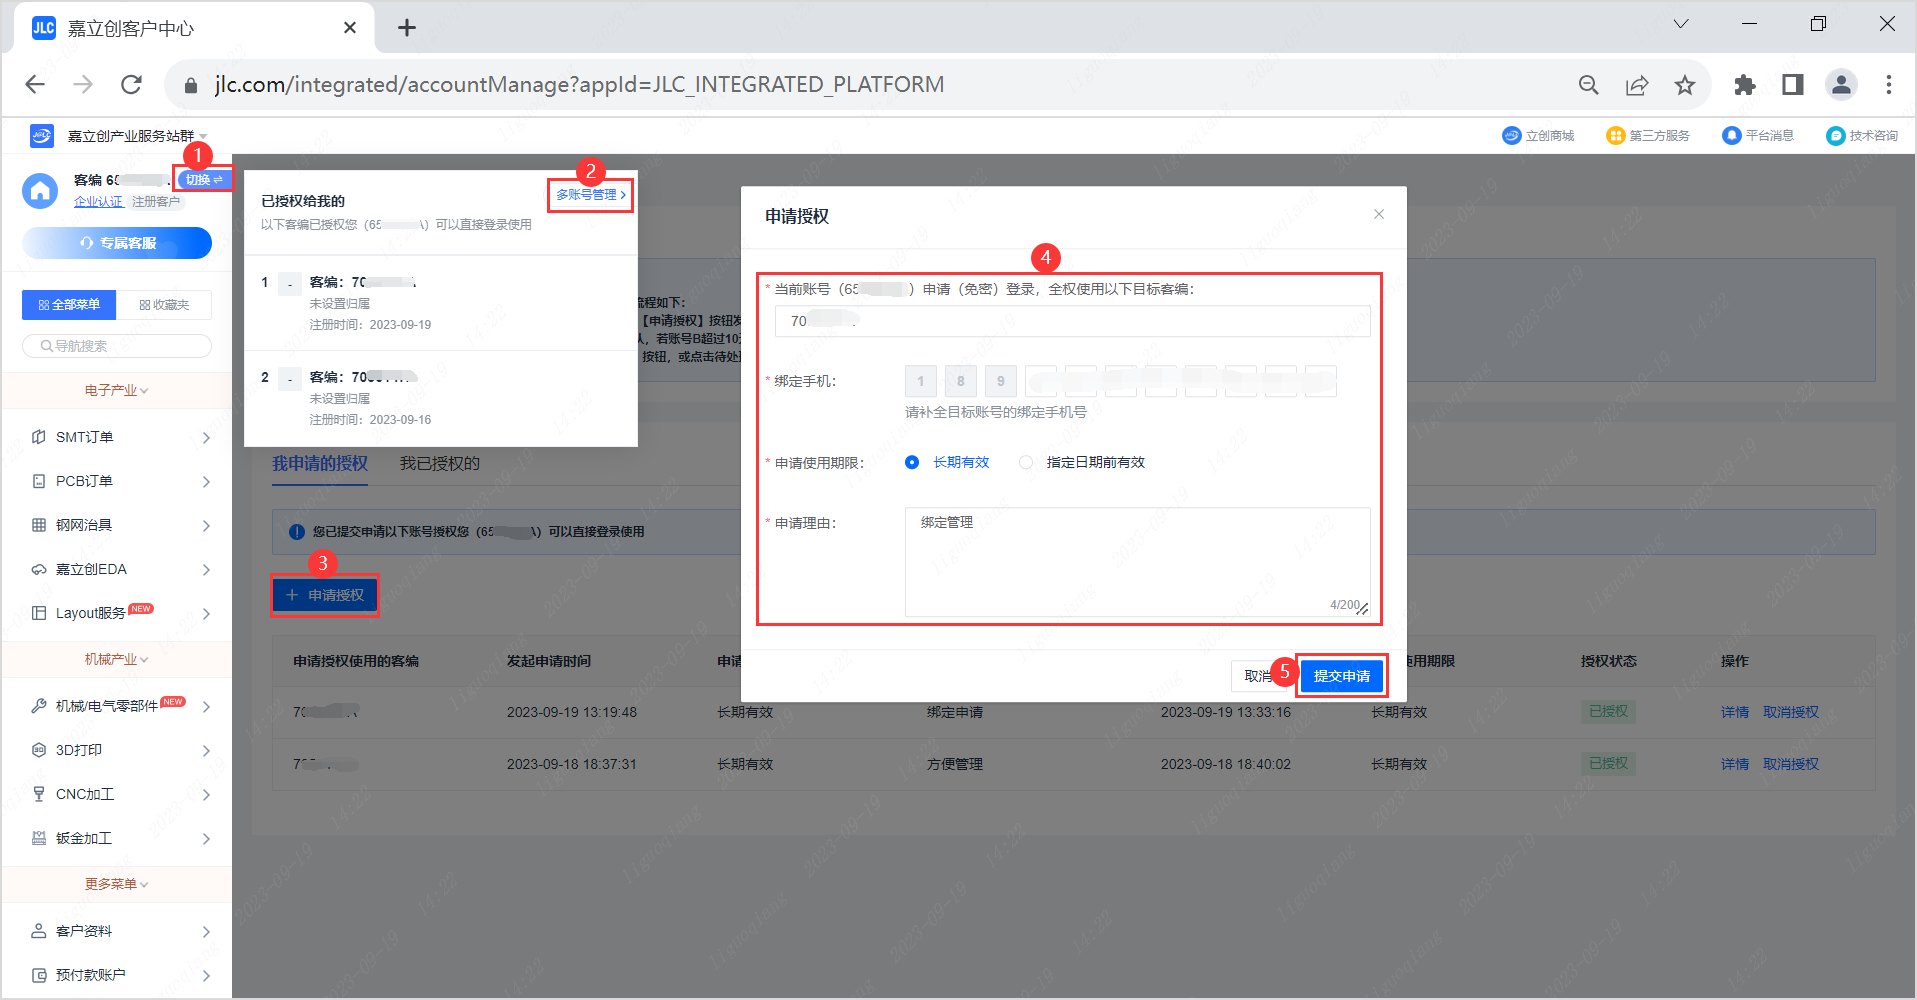This screenshot has height=1000, width=1917.
Task: Collapse the 电子产业 section header
Action: pyautogui.click(x=116, y=390)
